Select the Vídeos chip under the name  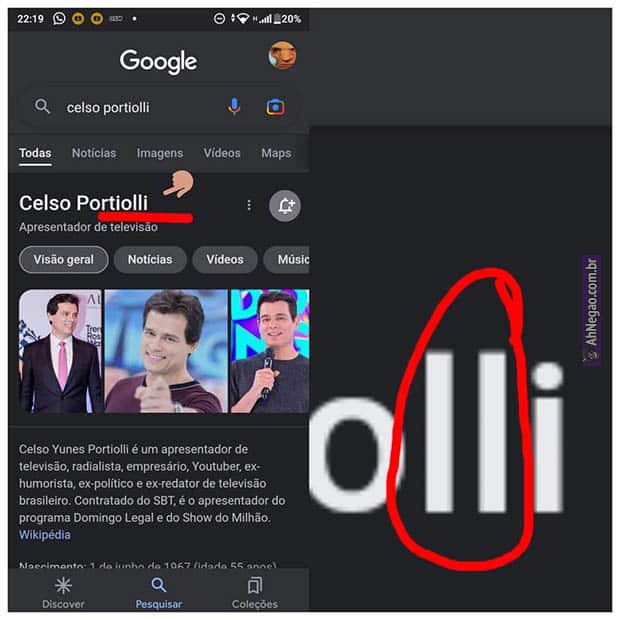(225, 260)
